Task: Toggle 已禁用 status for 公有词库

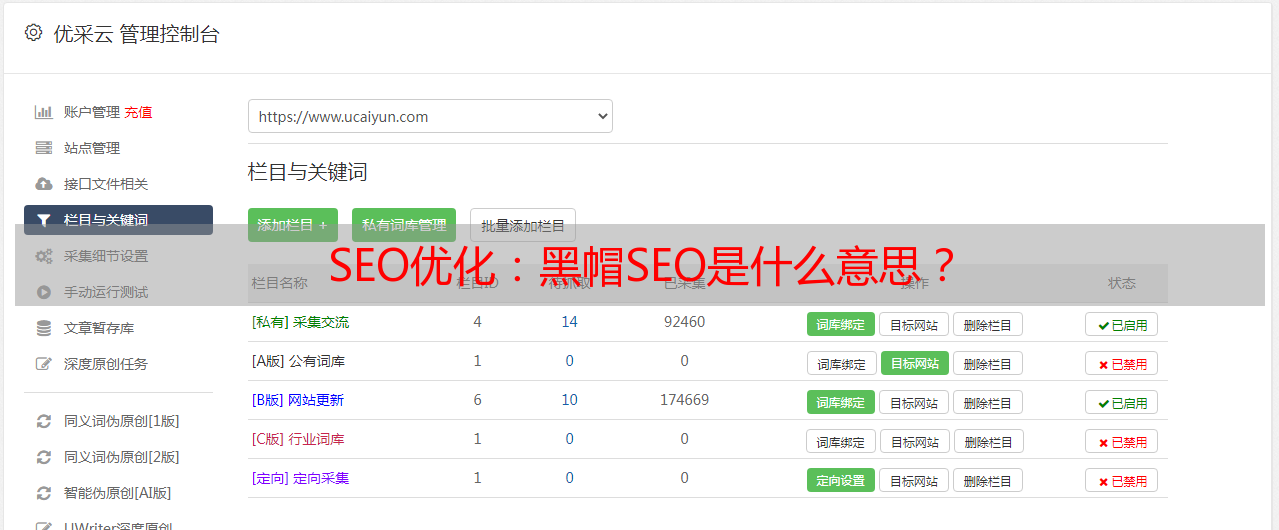Action: point(1122,363)
